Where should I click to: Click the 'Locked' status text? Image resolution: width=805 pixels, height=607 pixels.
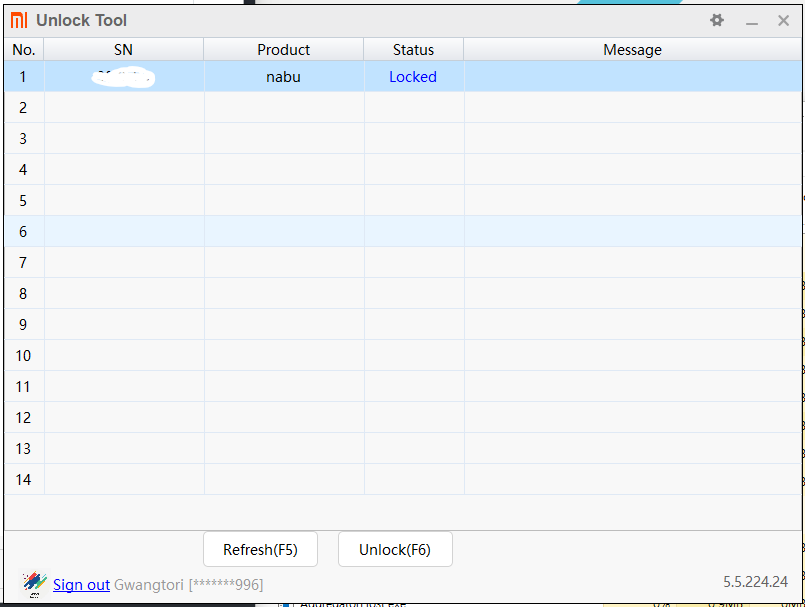(413, 77)
